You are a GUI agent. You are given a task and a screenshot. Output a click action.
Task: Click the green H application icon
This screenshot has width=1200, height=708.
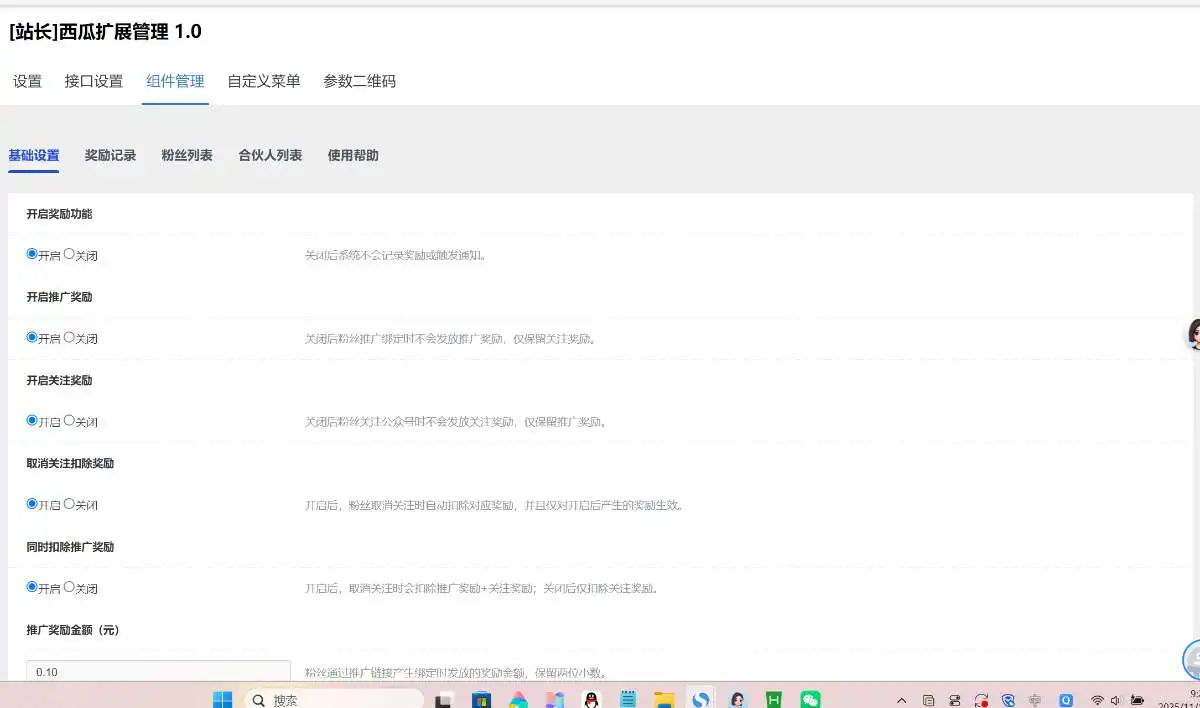[x=773, y=699]
